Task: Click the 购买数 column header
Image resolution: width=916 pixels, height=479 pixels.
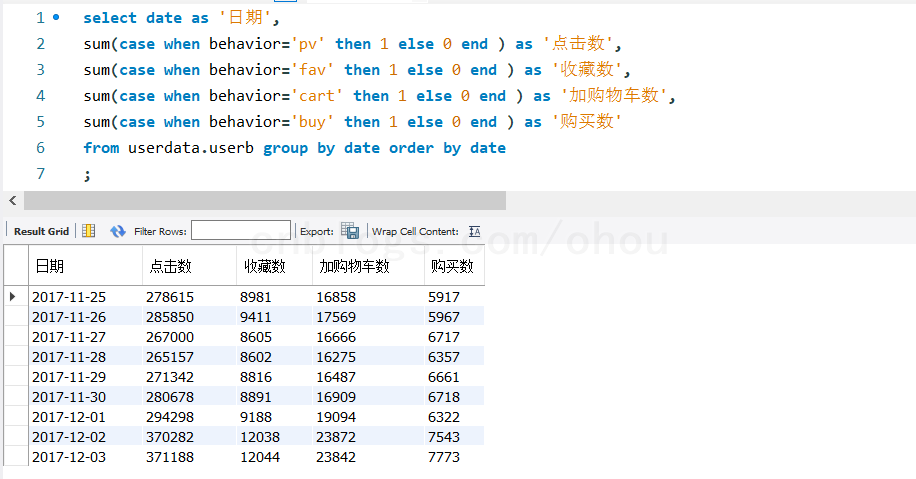Action: (452, 266)
